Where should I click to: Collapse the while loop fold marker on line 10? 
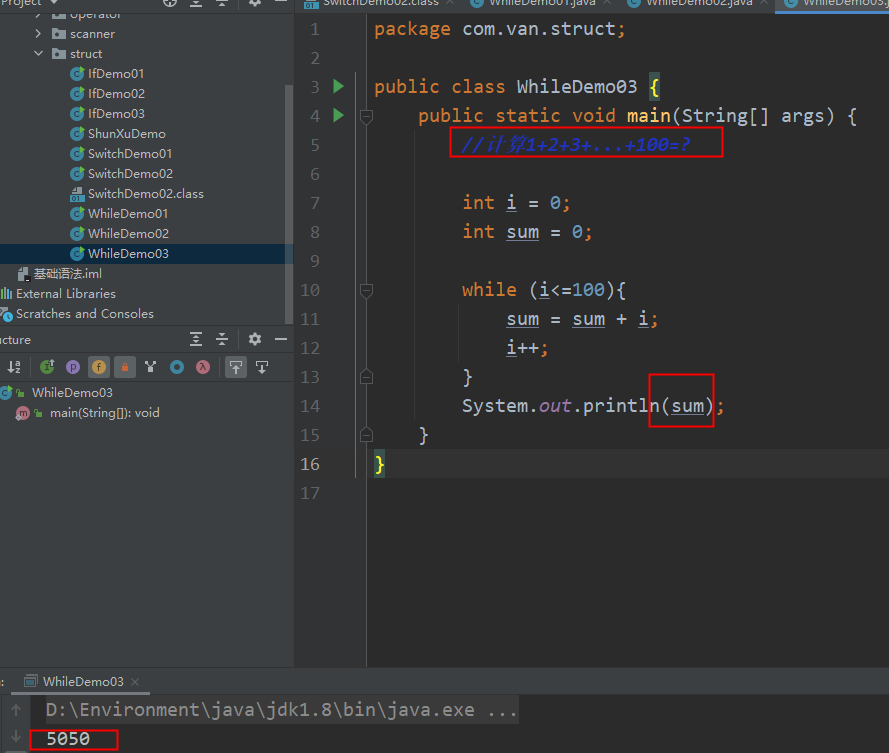tap(366, 291)
